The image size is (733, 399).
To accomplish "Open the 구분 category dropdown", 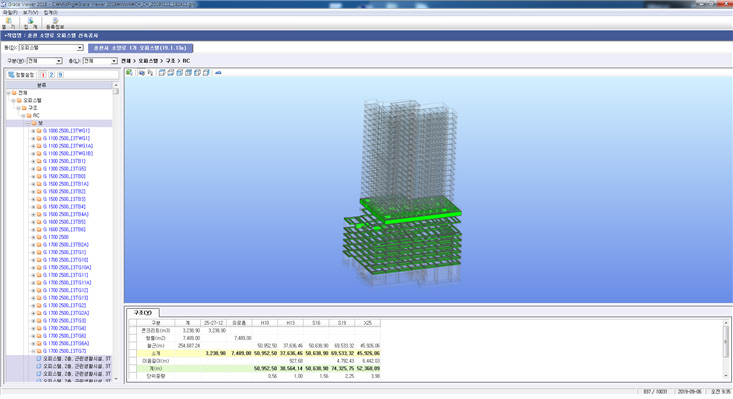I will coord(59,61).
